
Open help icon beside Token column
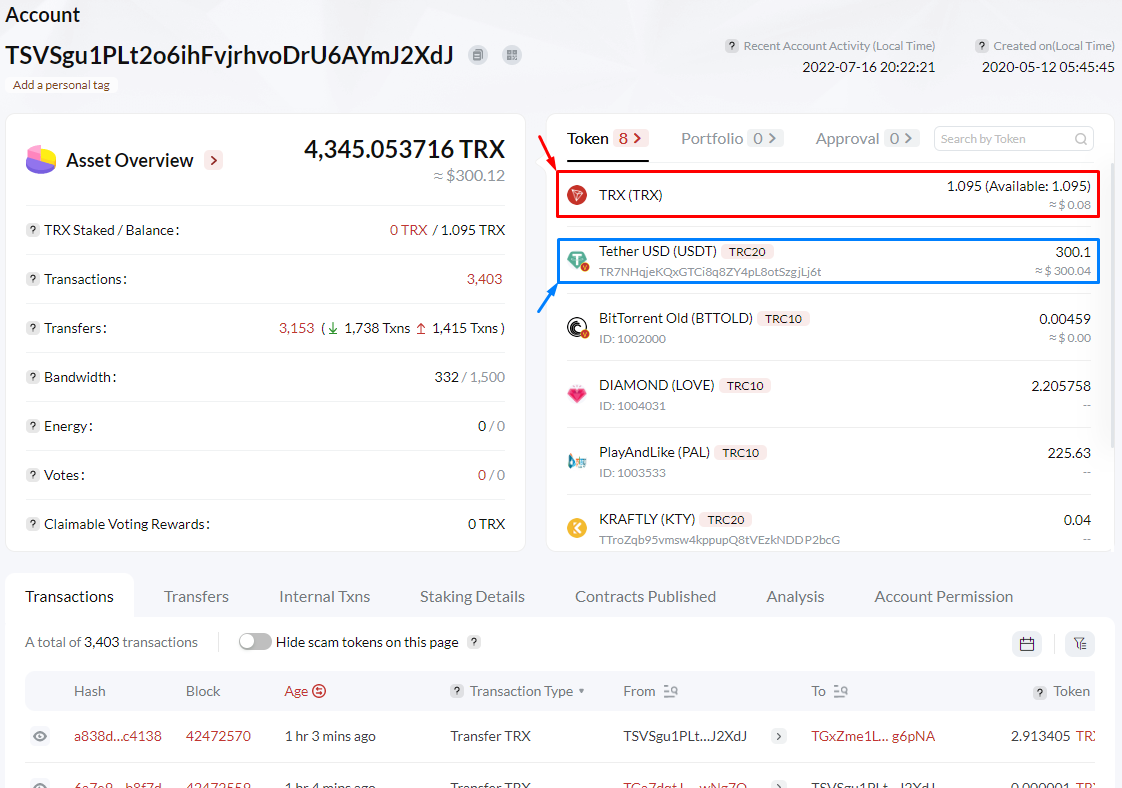click(x=1040, y=692)
